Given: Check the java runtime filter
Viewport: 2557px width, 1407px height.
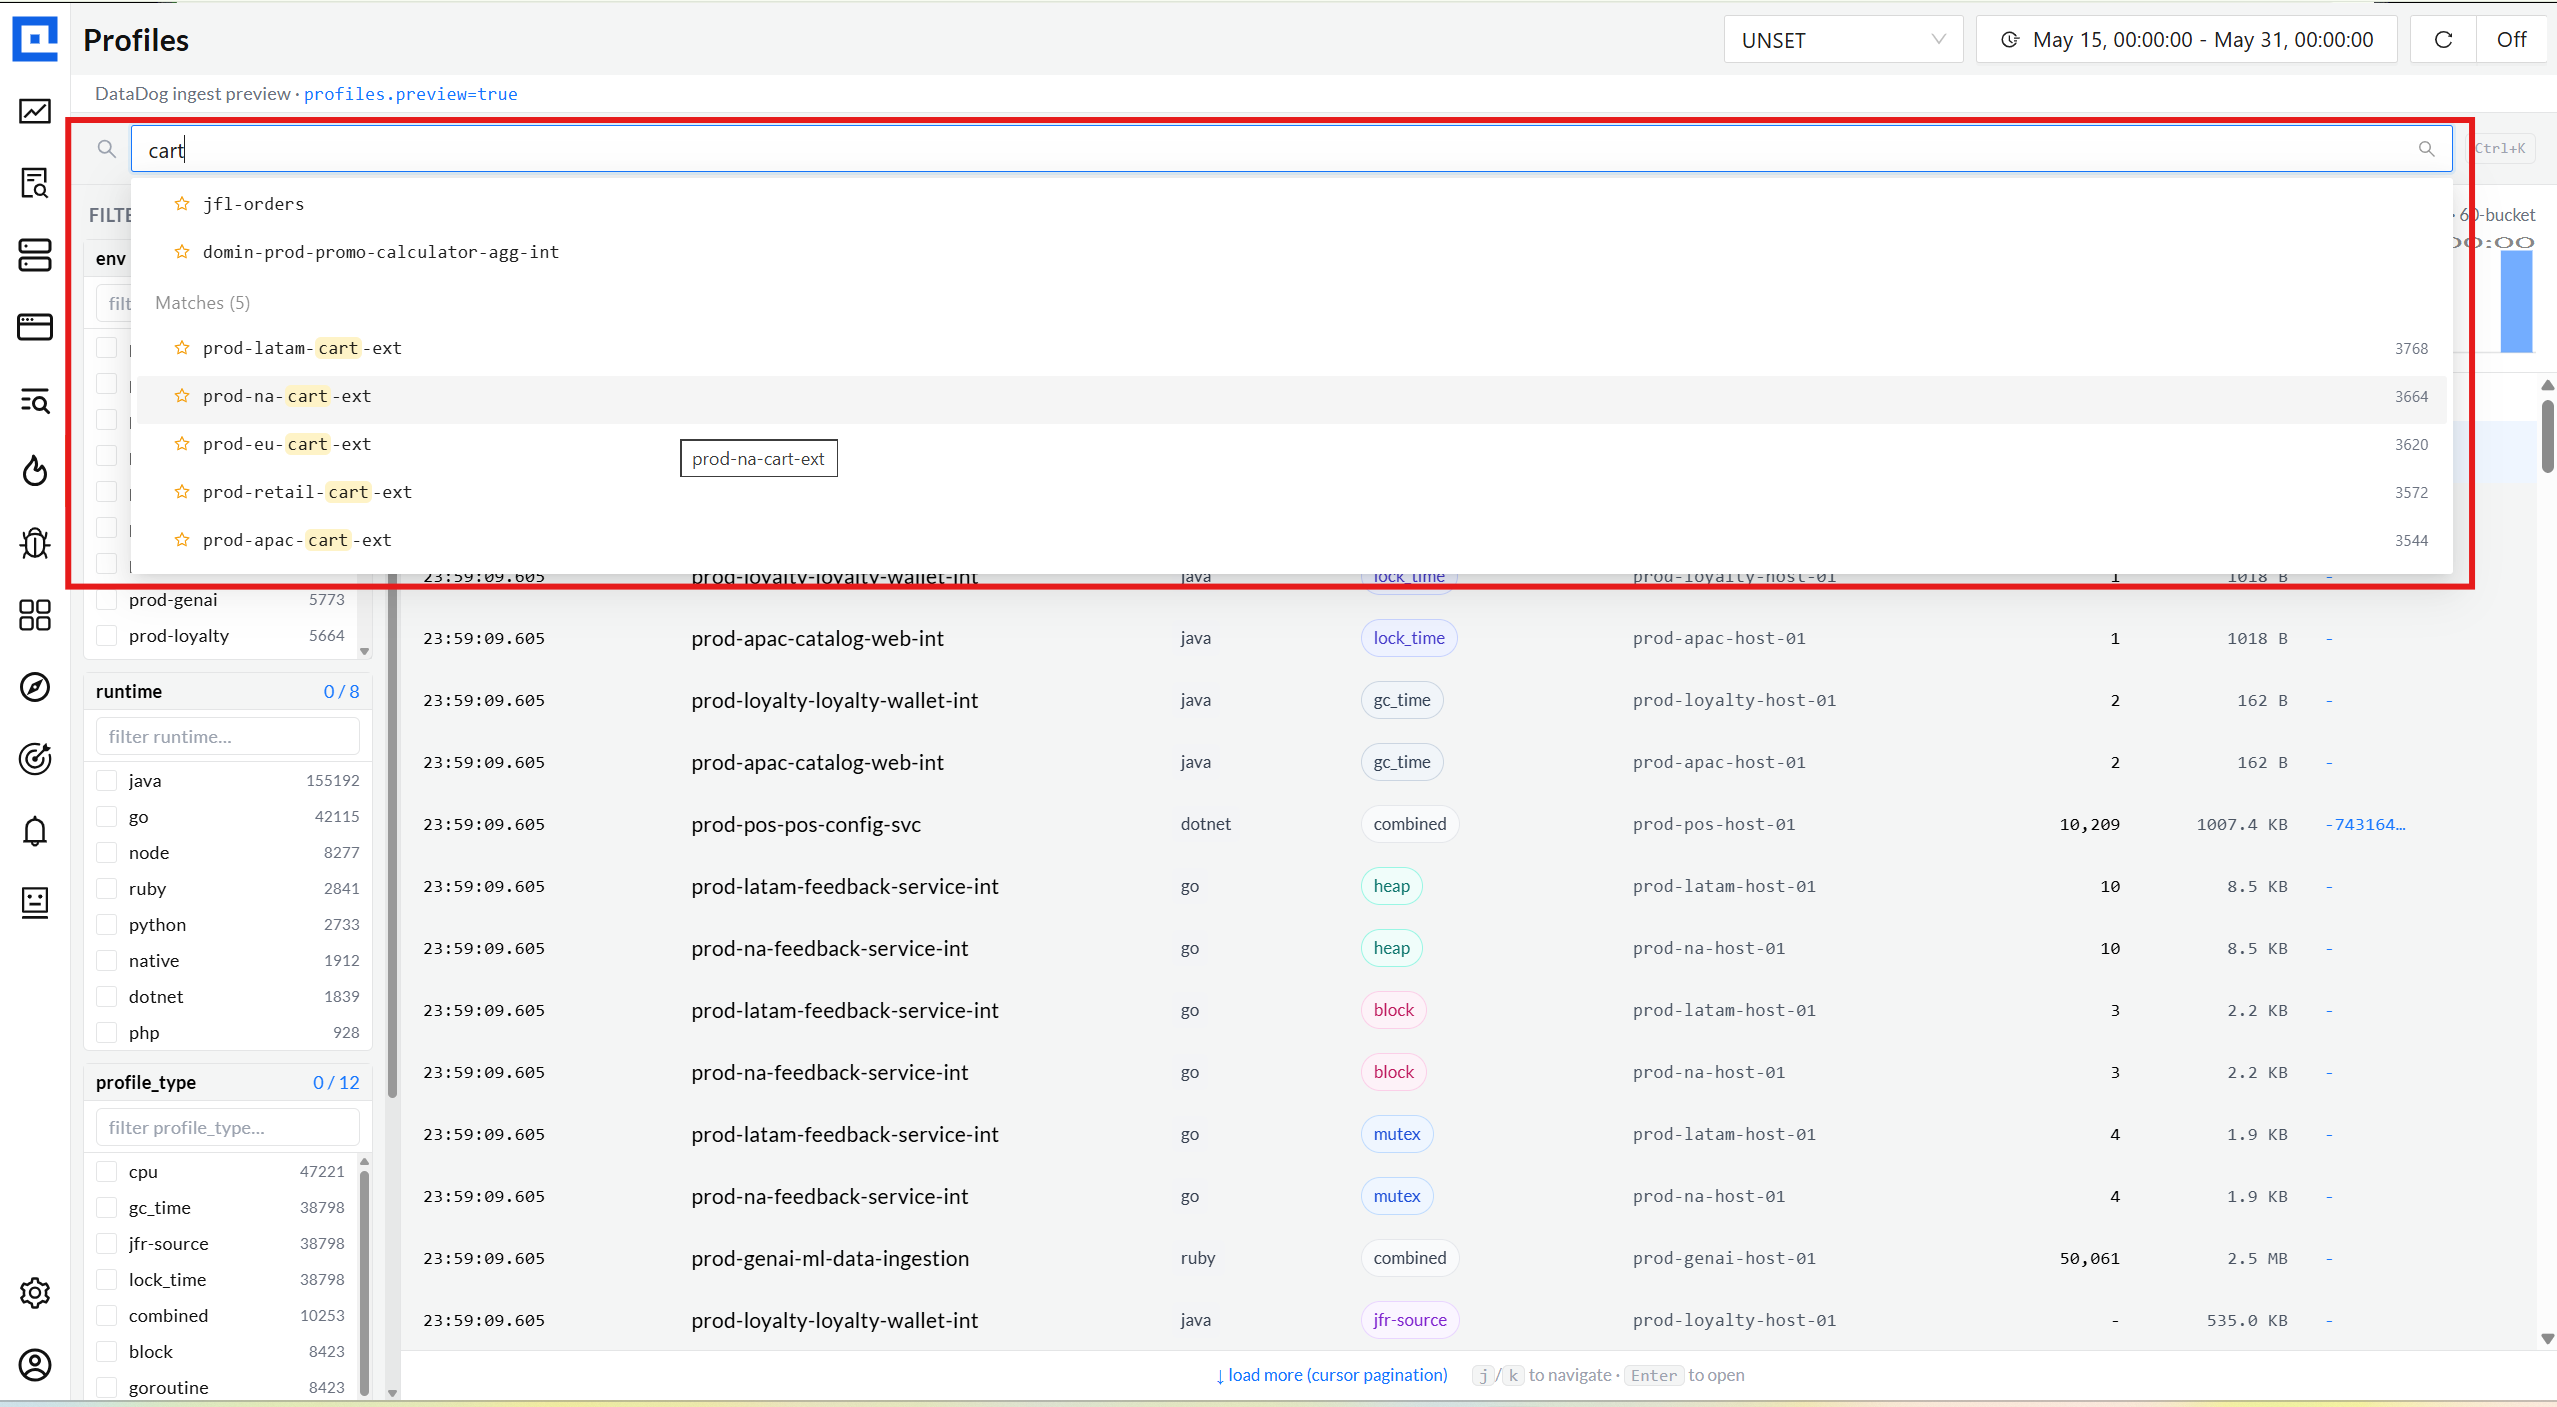Looking at the screenshot, I should 107,781.
